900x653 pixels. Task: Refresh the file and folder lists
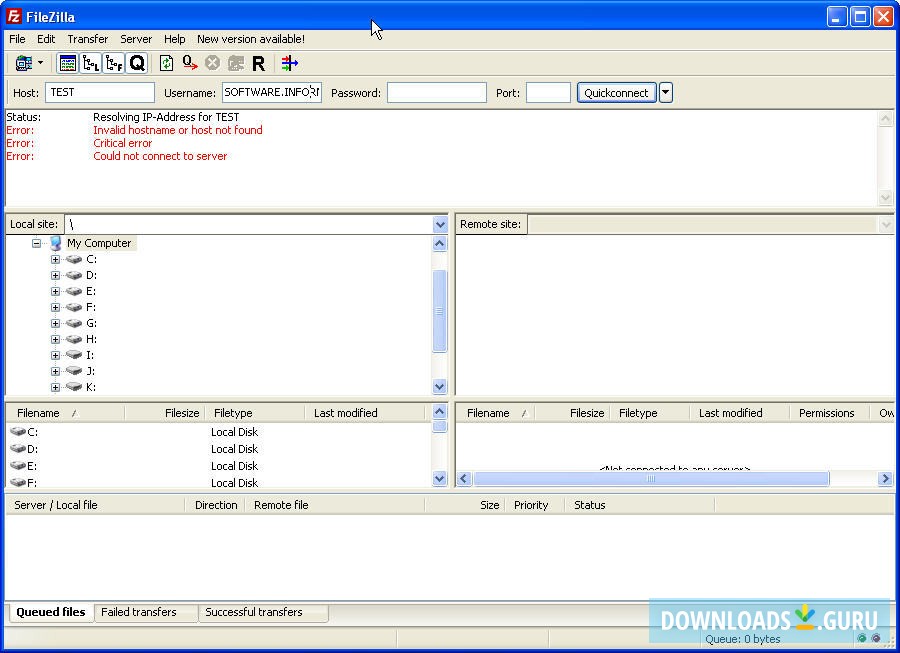click(164, 62)
